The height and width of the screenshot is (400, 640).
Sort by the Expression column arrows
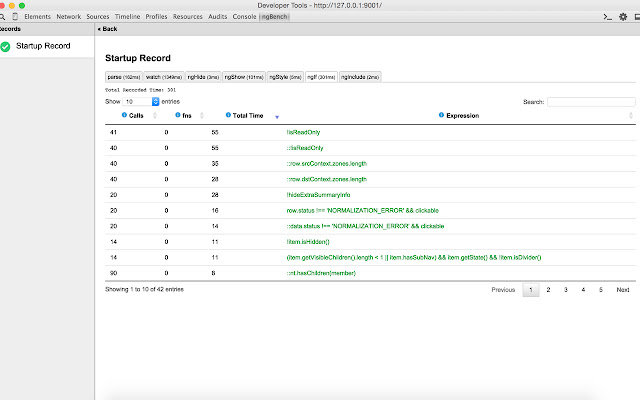pyautogui.click(x=631, y=116)
